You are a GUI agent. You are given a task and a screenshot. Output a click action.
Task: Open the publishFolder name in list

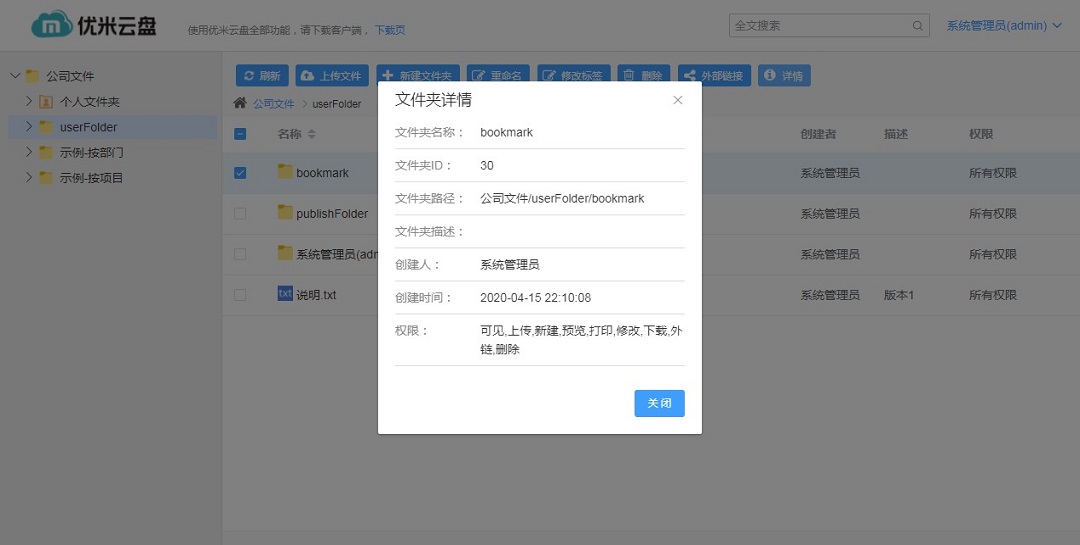tap(332, 214)
